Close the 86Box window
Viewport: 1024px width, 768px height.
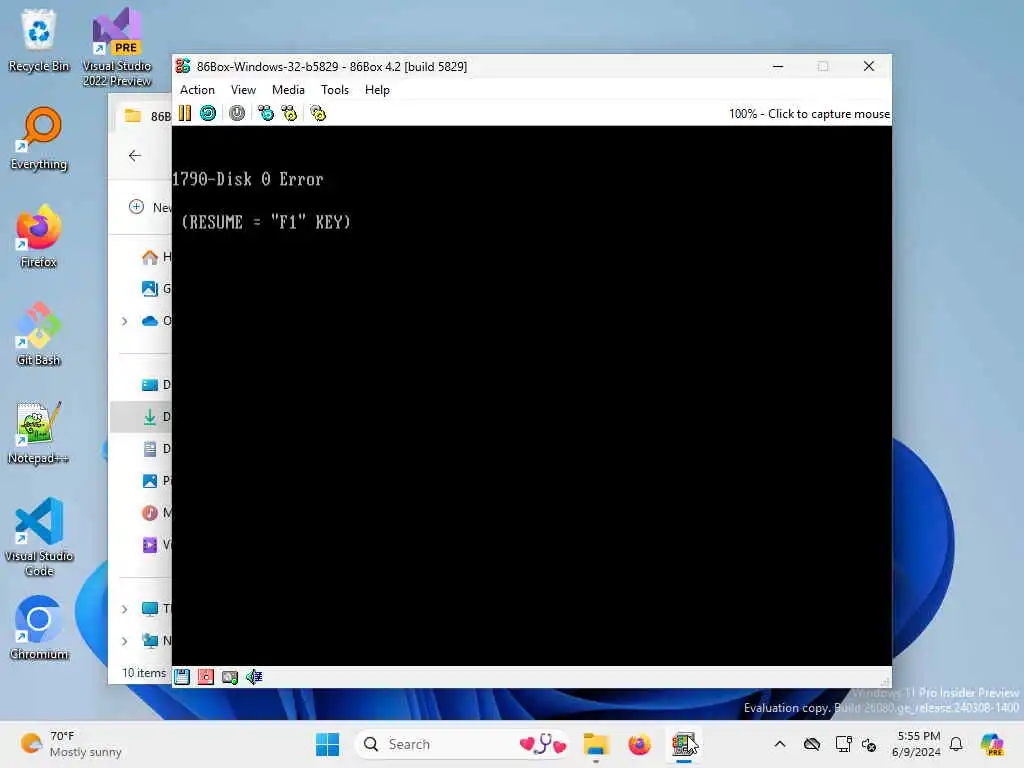pos(869,66)
